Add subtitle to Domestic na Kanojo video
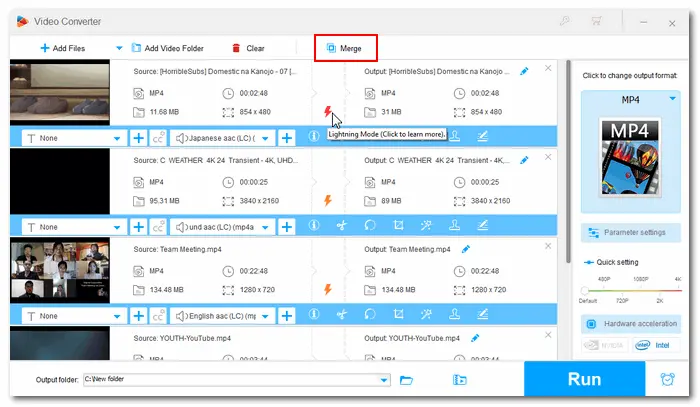Screen dimensions: 700x407 138,138
